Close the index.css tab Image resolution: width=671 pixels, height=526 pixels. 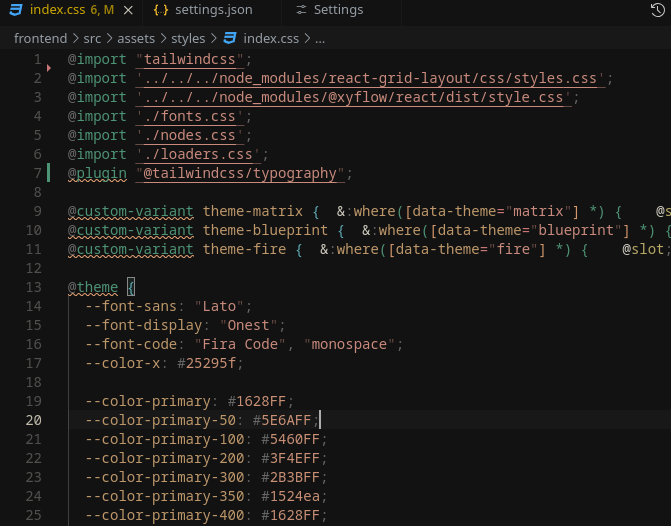[128, 10]
